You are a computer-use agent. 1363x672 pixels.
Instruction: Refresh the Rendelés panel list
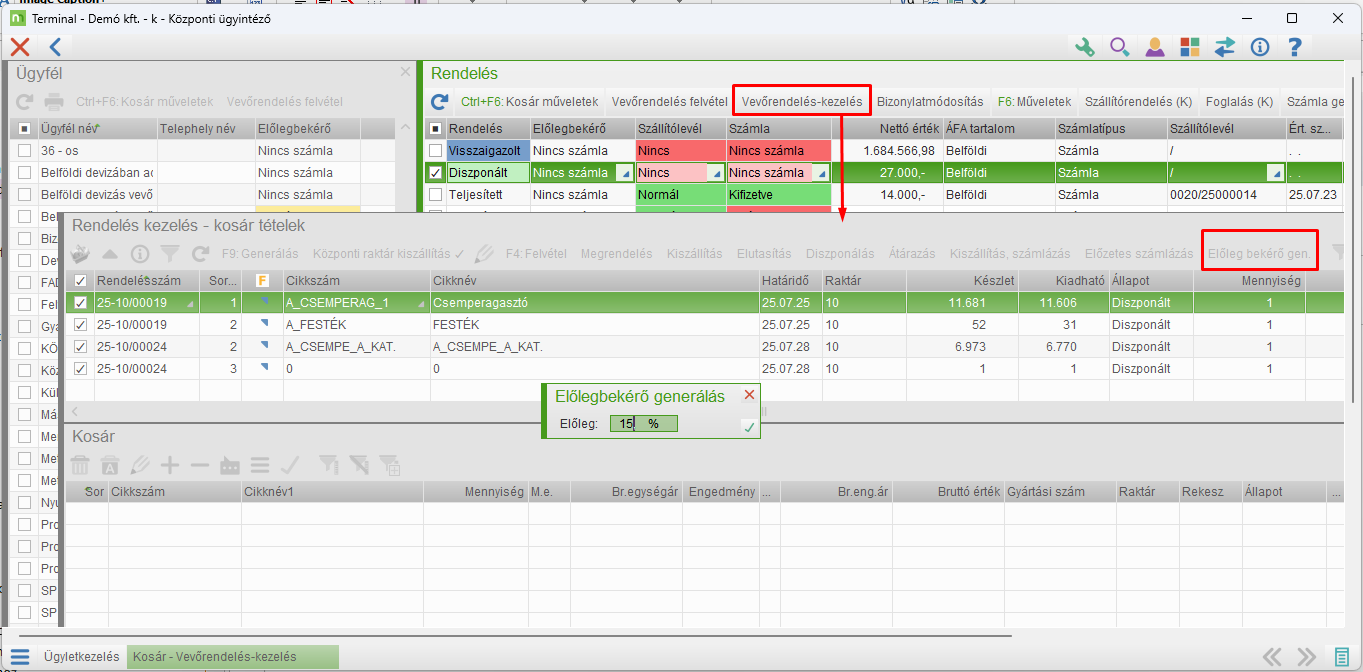point(439,102)
